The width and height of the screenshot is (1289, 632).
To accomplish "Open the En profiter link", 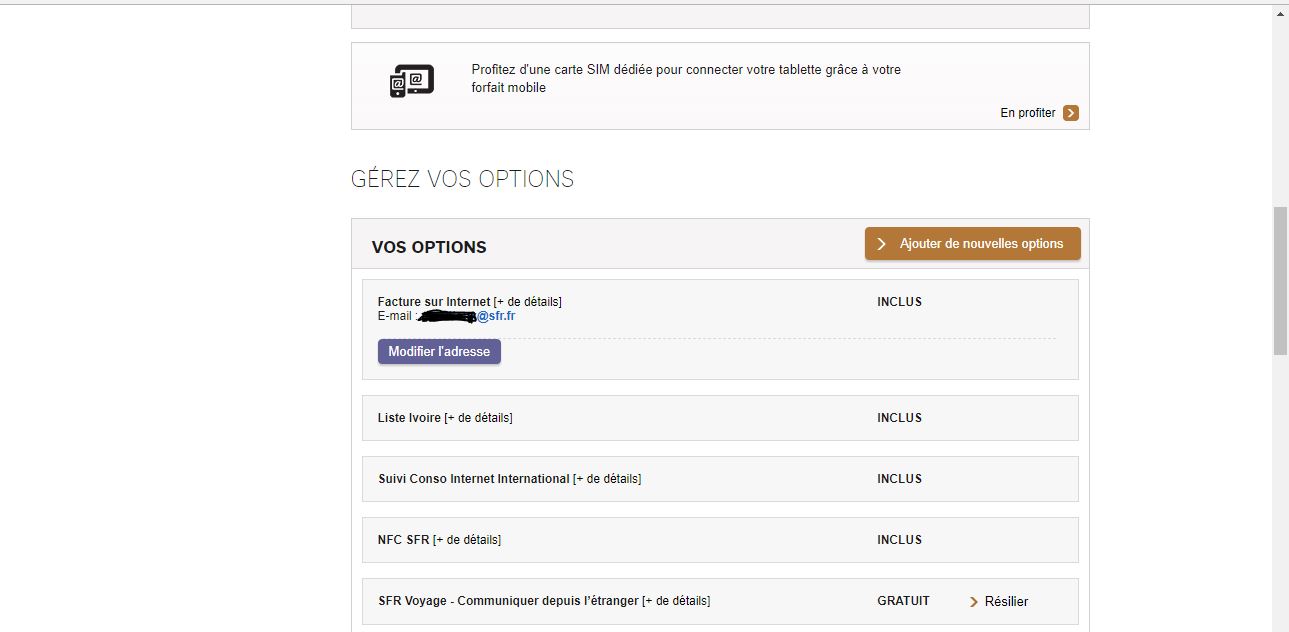I will pos(1026,113).
